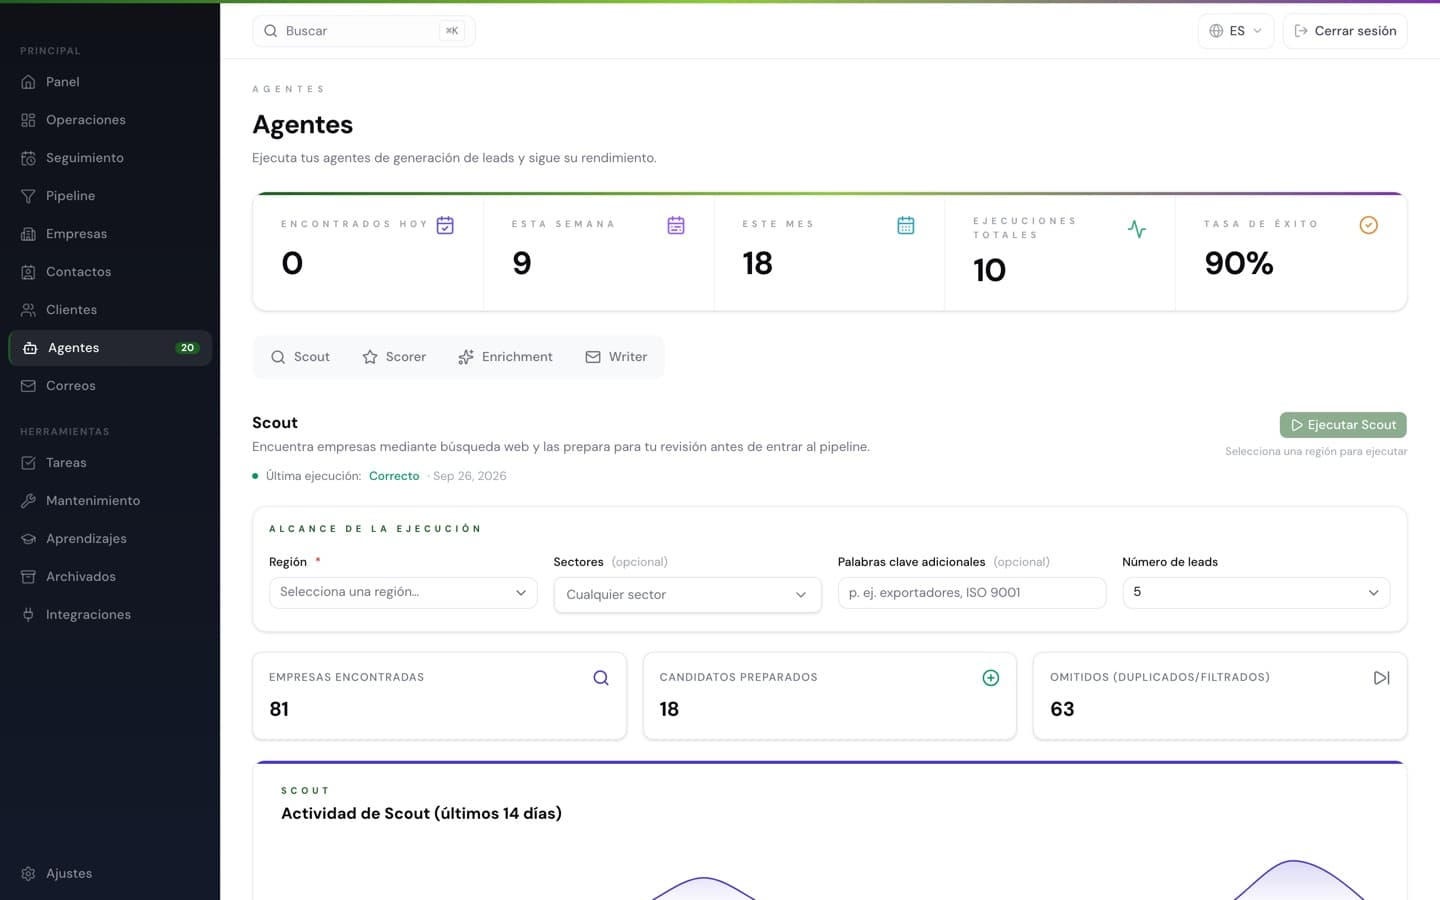Click the Omitidos value 63
This screenshot has width=1440, height=900.
pyautogui.click(x=1062, y=709)
